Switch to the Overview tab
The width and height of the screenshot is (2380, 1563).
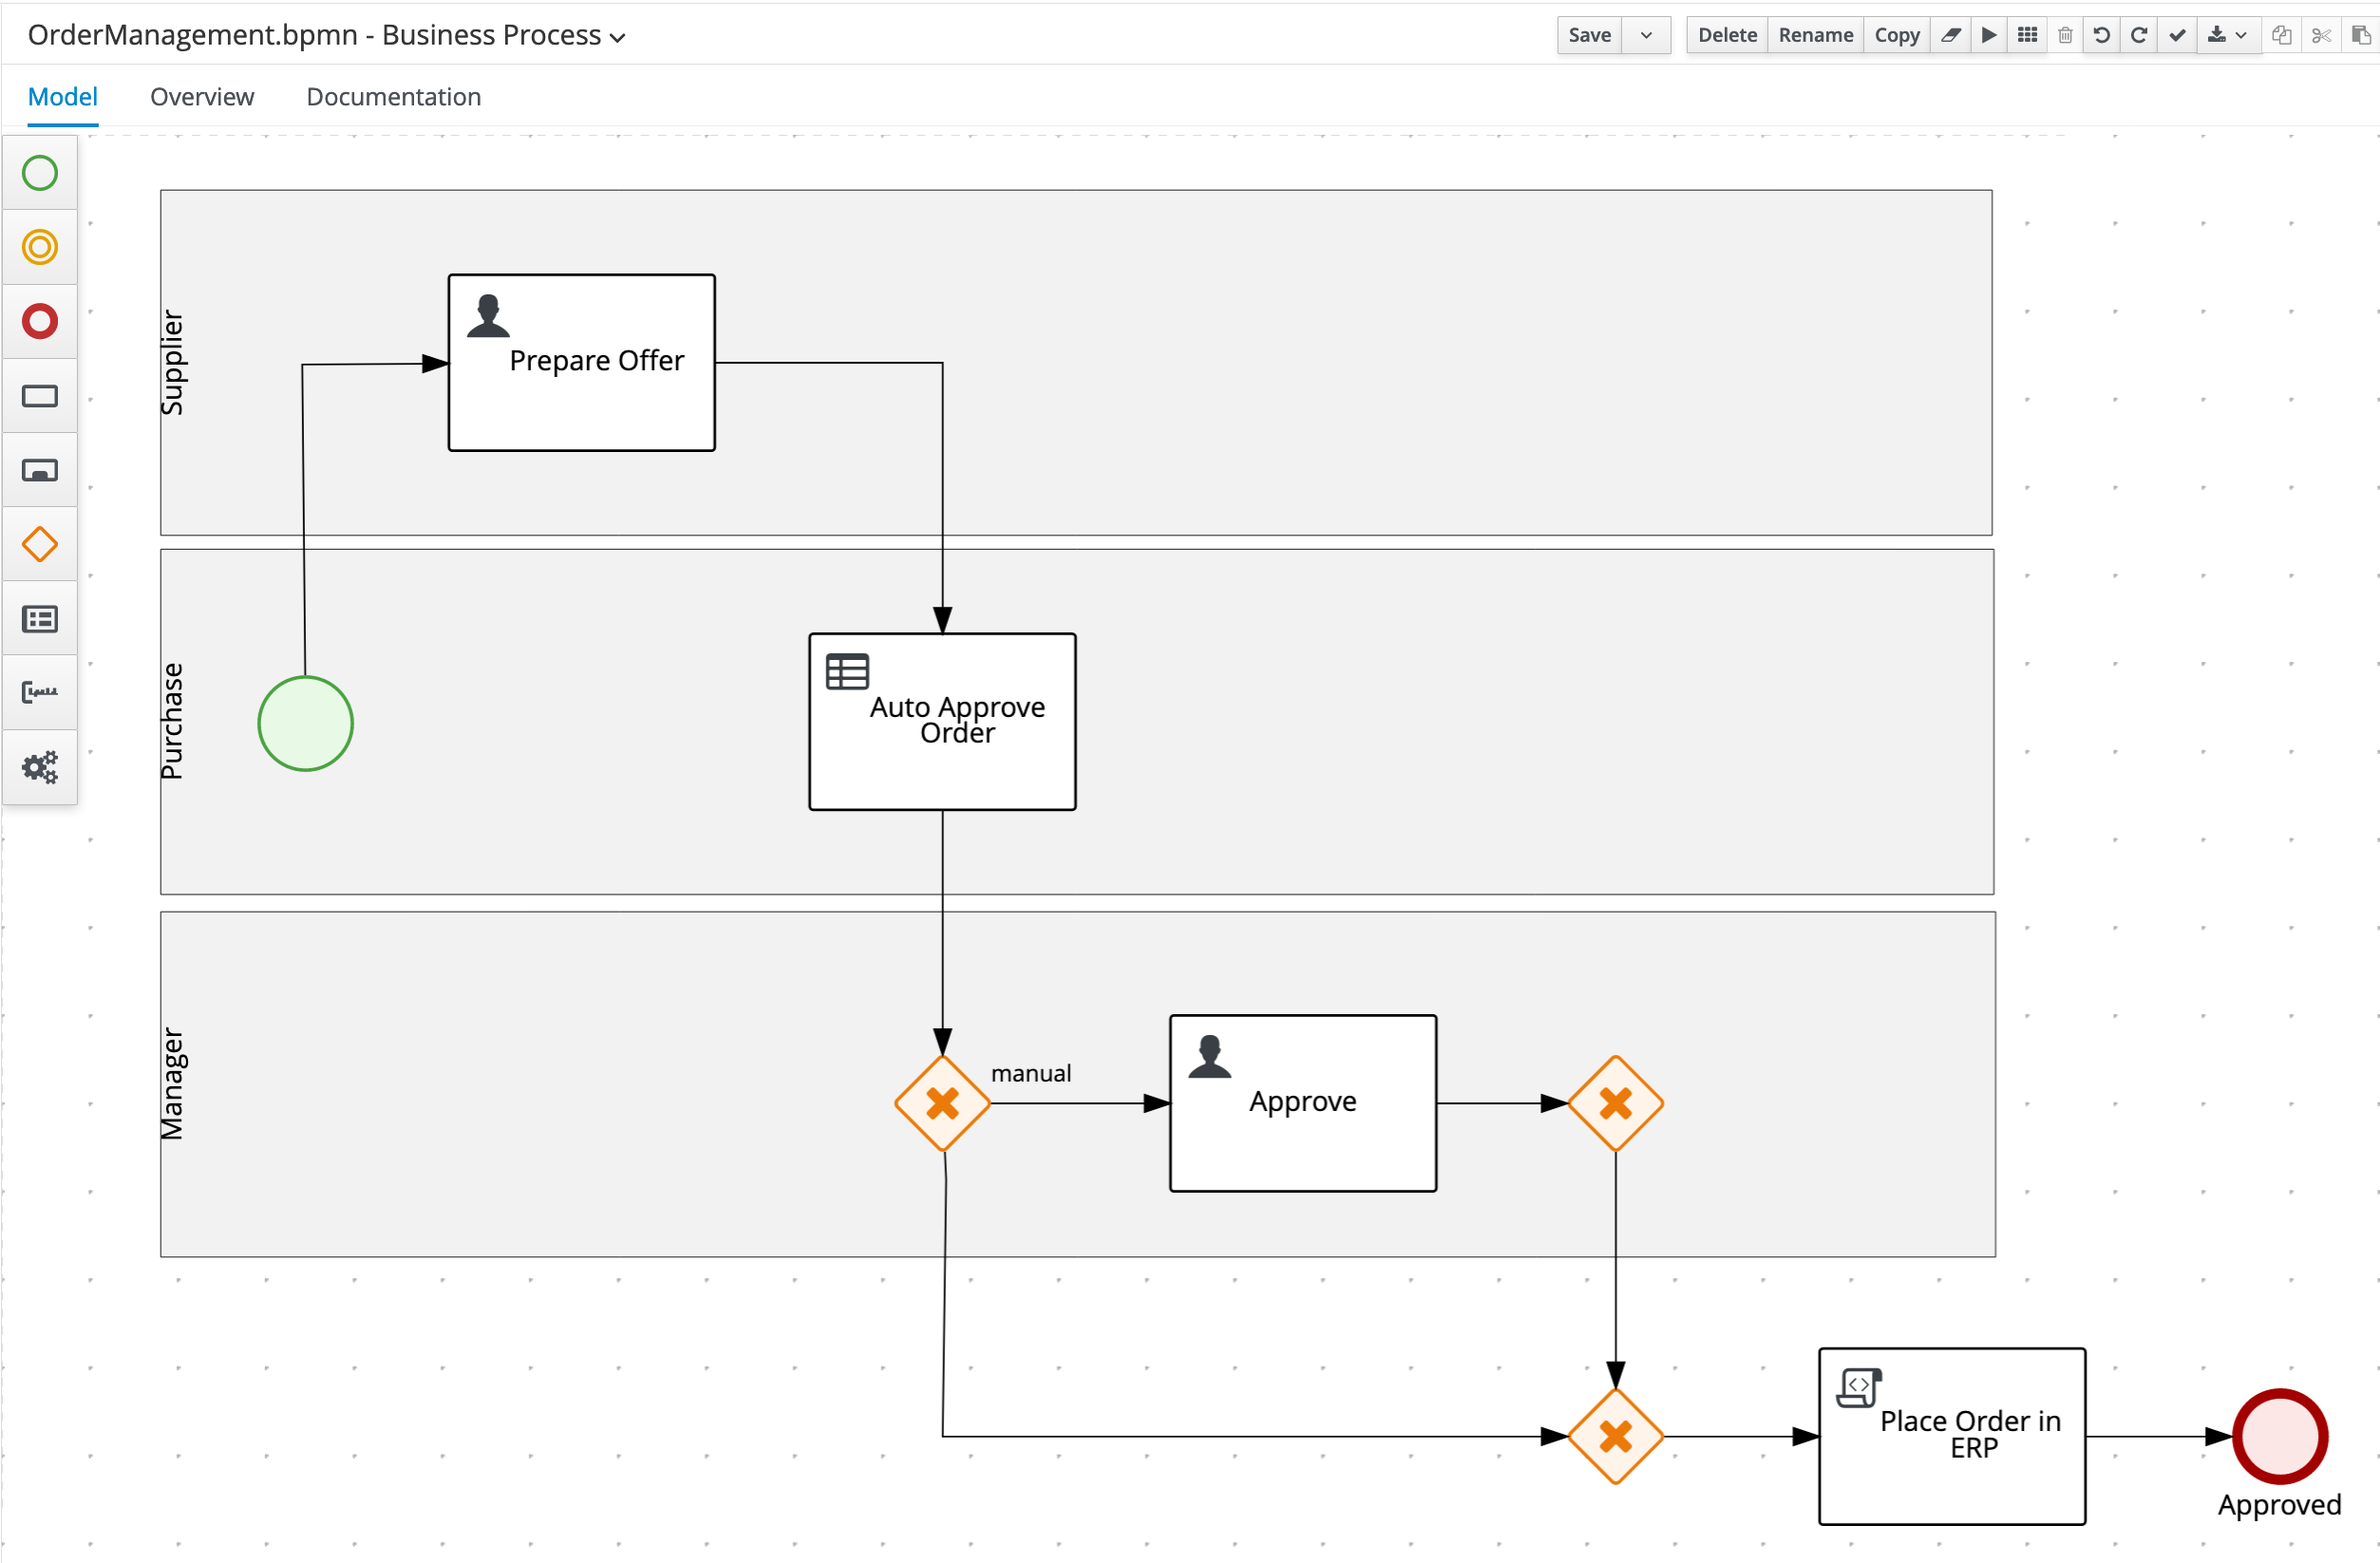pyautogui.click(x=202, y=97)
